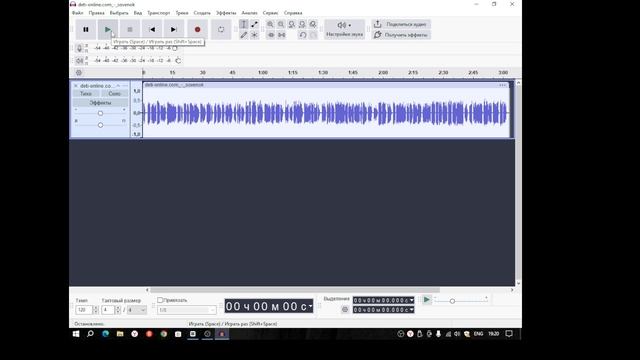The height and width of the screenshot is (360, 640).
Task: Open the selection start time format dropdown
Action: [x=412, y=300]
